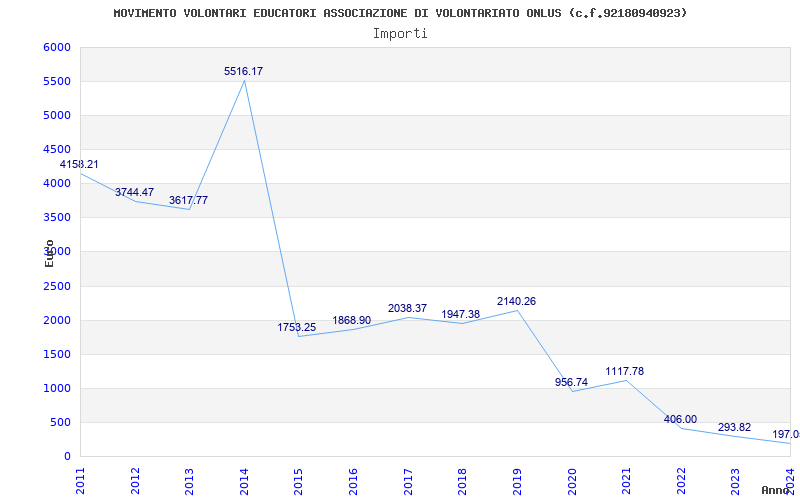Viewport: 800px width, 500px height.
Task: Click the 2017 x-axis year label
Action: [408, 482]
